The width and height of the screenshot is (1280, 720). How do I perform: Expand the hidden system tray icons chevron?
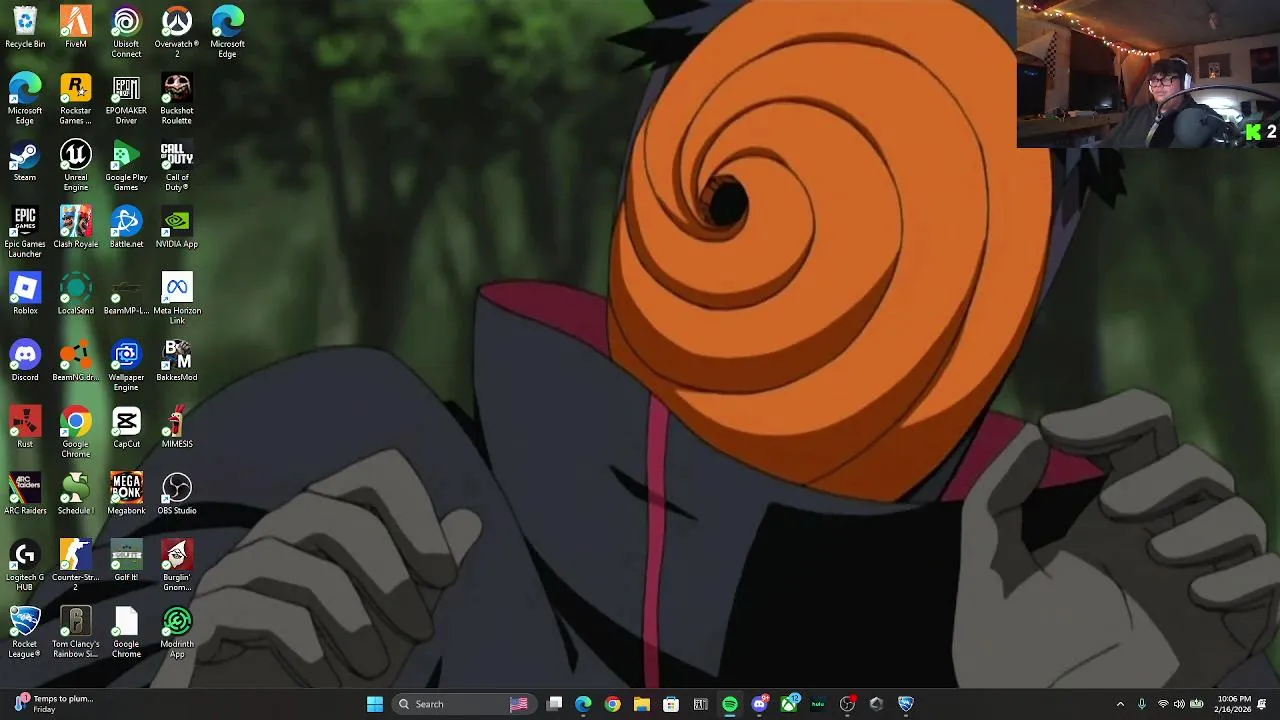click(x=1120, y=704)
